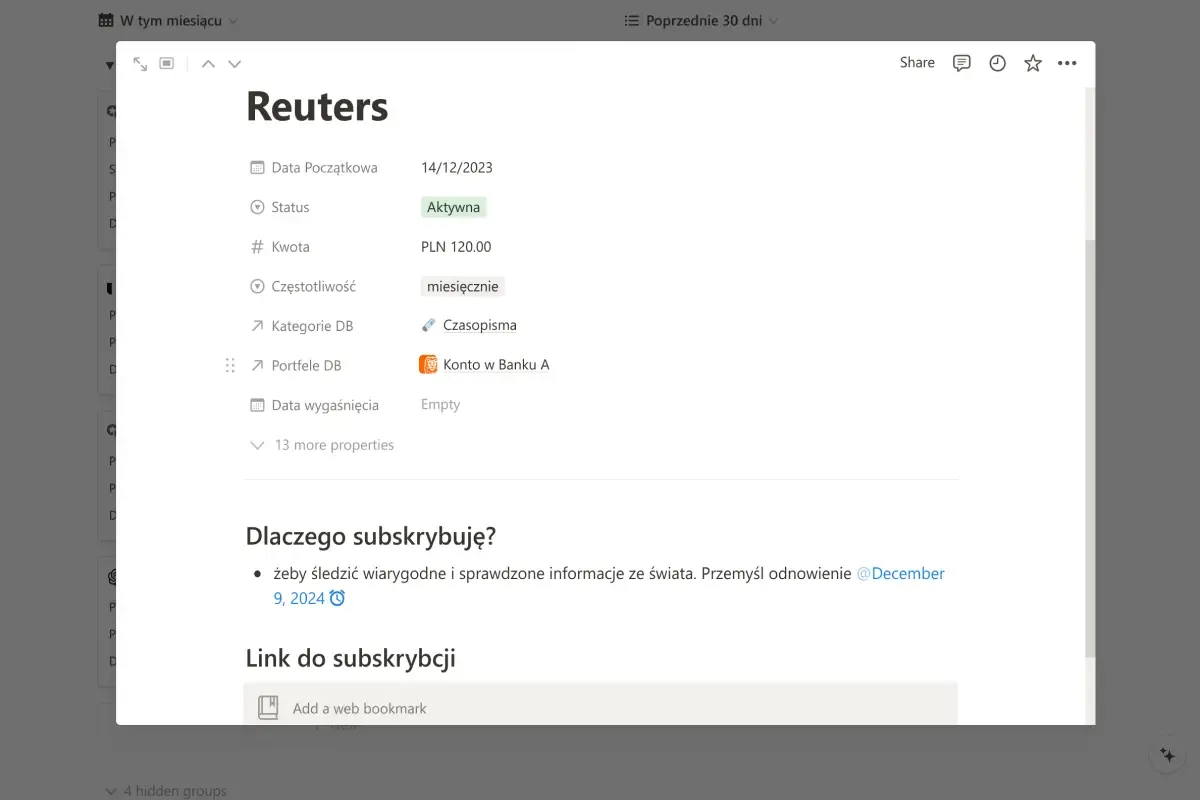1200x800 pixels.
Task: Click the calendar icon next to Data wygaśnięcia
Action: [x=257, y=405]
